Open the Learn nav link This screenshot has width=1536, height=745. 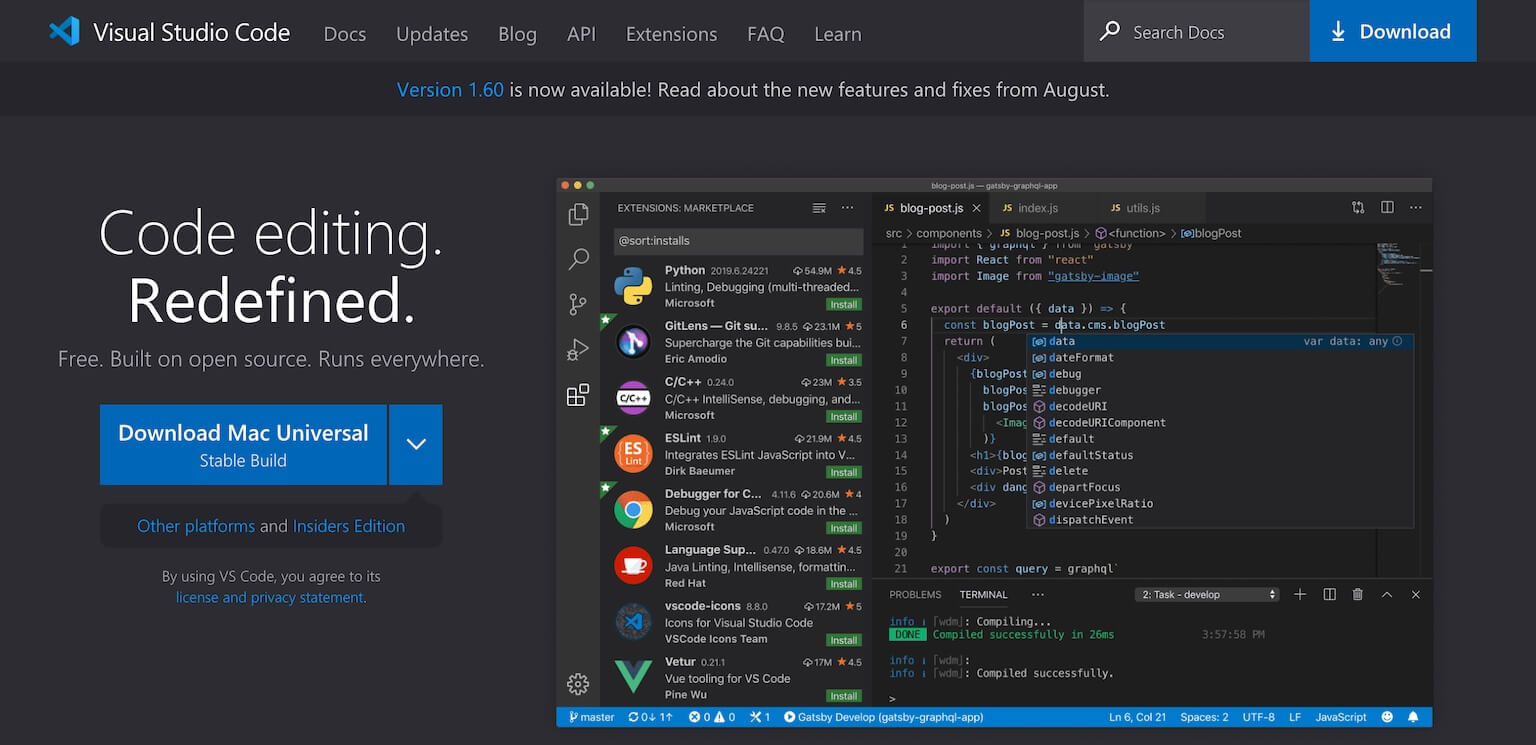[x=838, y=34]
